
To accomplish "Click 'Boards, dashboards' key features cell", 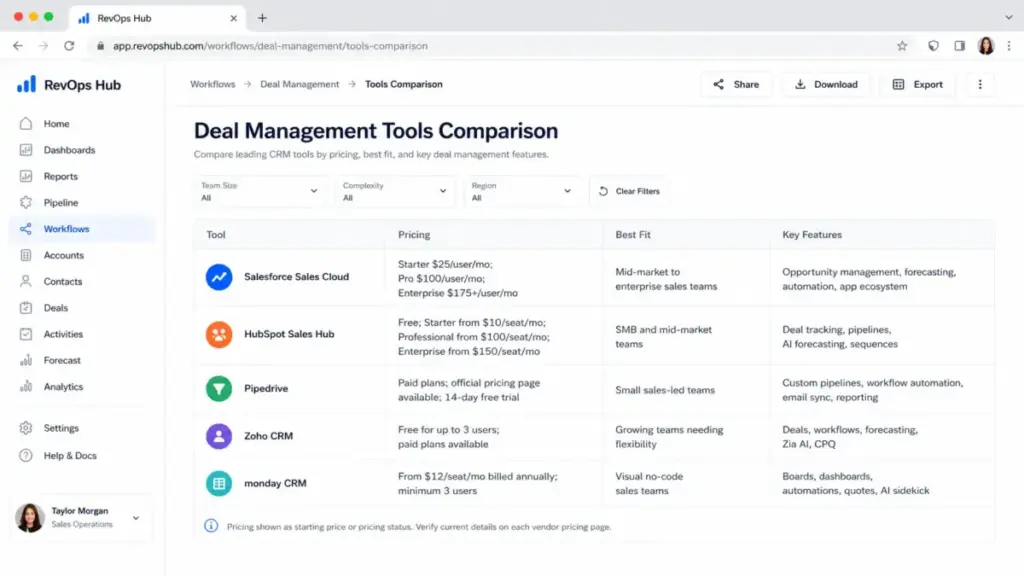I will pyautogui.click(x=856, y=483).
